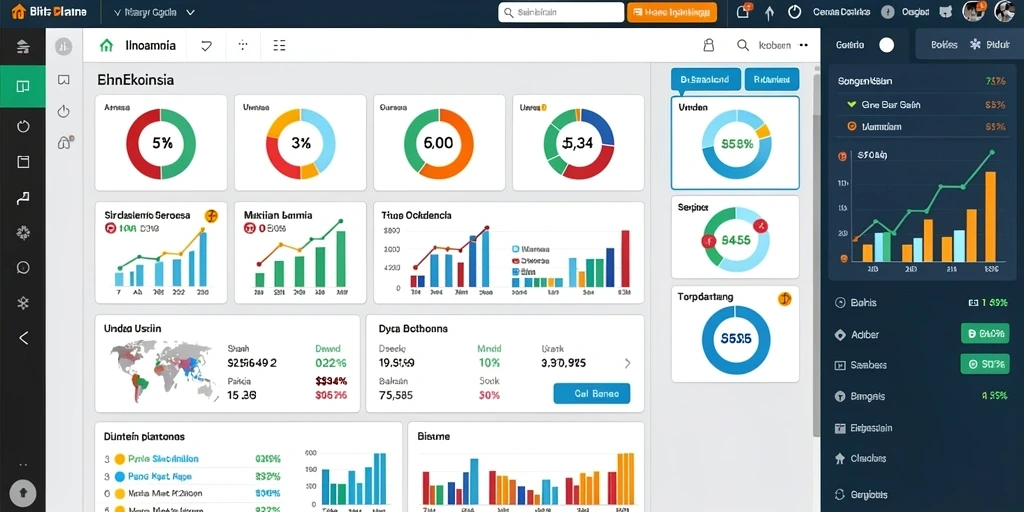
Task: Click the layers icon atop left sidebar
Action: (x=23, y=46)
